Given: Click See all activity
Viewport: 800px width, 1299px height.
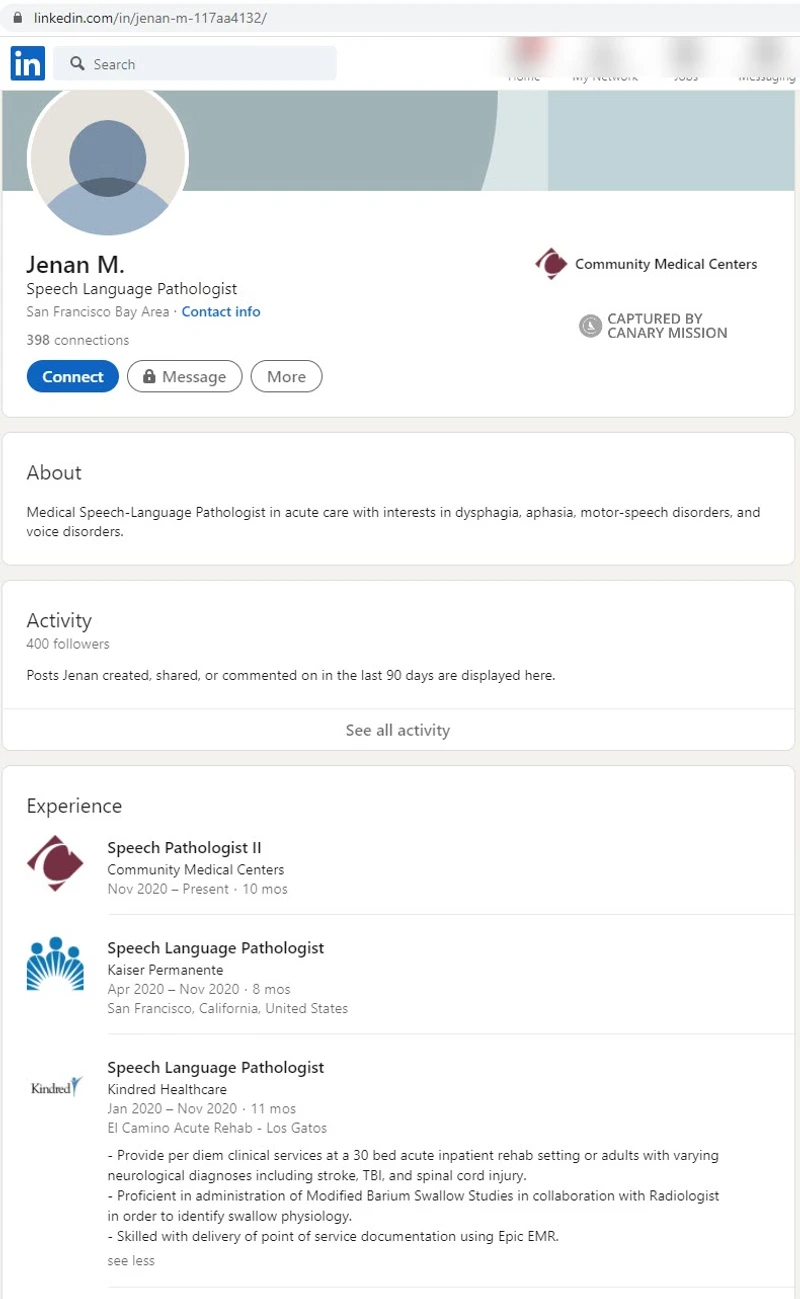Looking at the screenshot, I should 398,730.
